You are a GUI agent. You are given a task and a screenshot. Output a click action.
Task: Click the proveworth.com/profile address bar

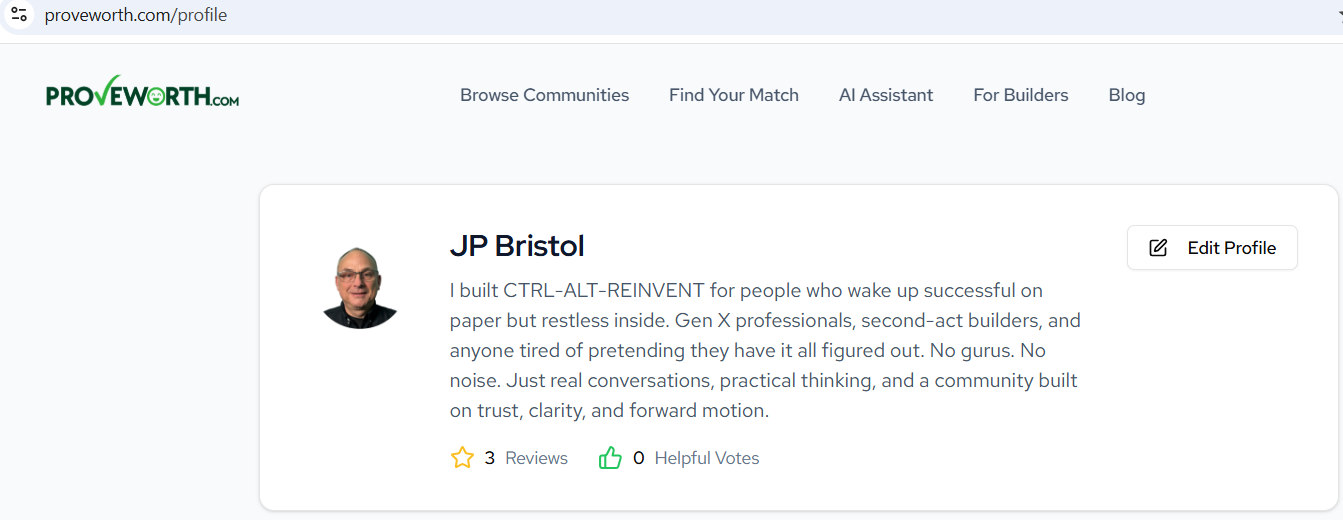coord(136,15)
